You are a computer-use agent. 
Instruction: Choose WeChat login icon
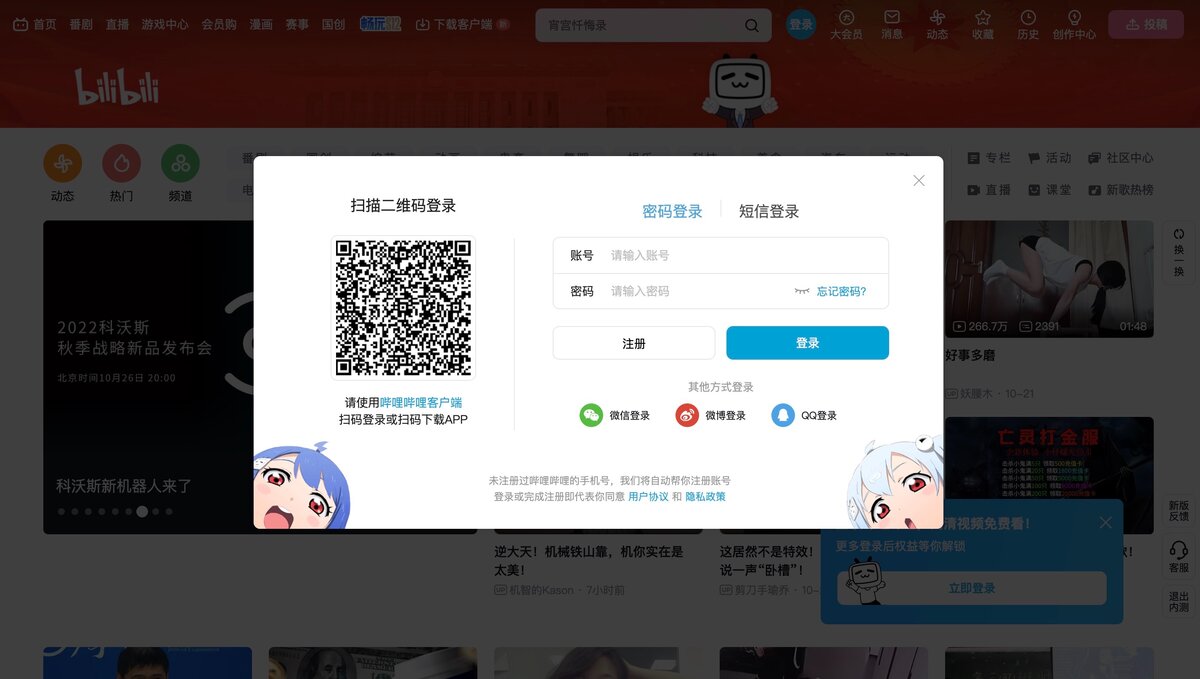tap(591, 415)
